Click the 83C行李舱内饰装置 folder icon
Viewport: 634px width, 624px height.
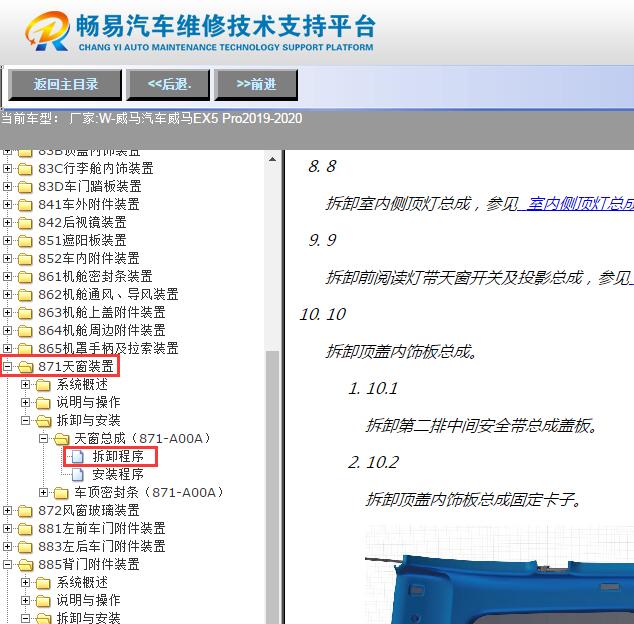25,169
